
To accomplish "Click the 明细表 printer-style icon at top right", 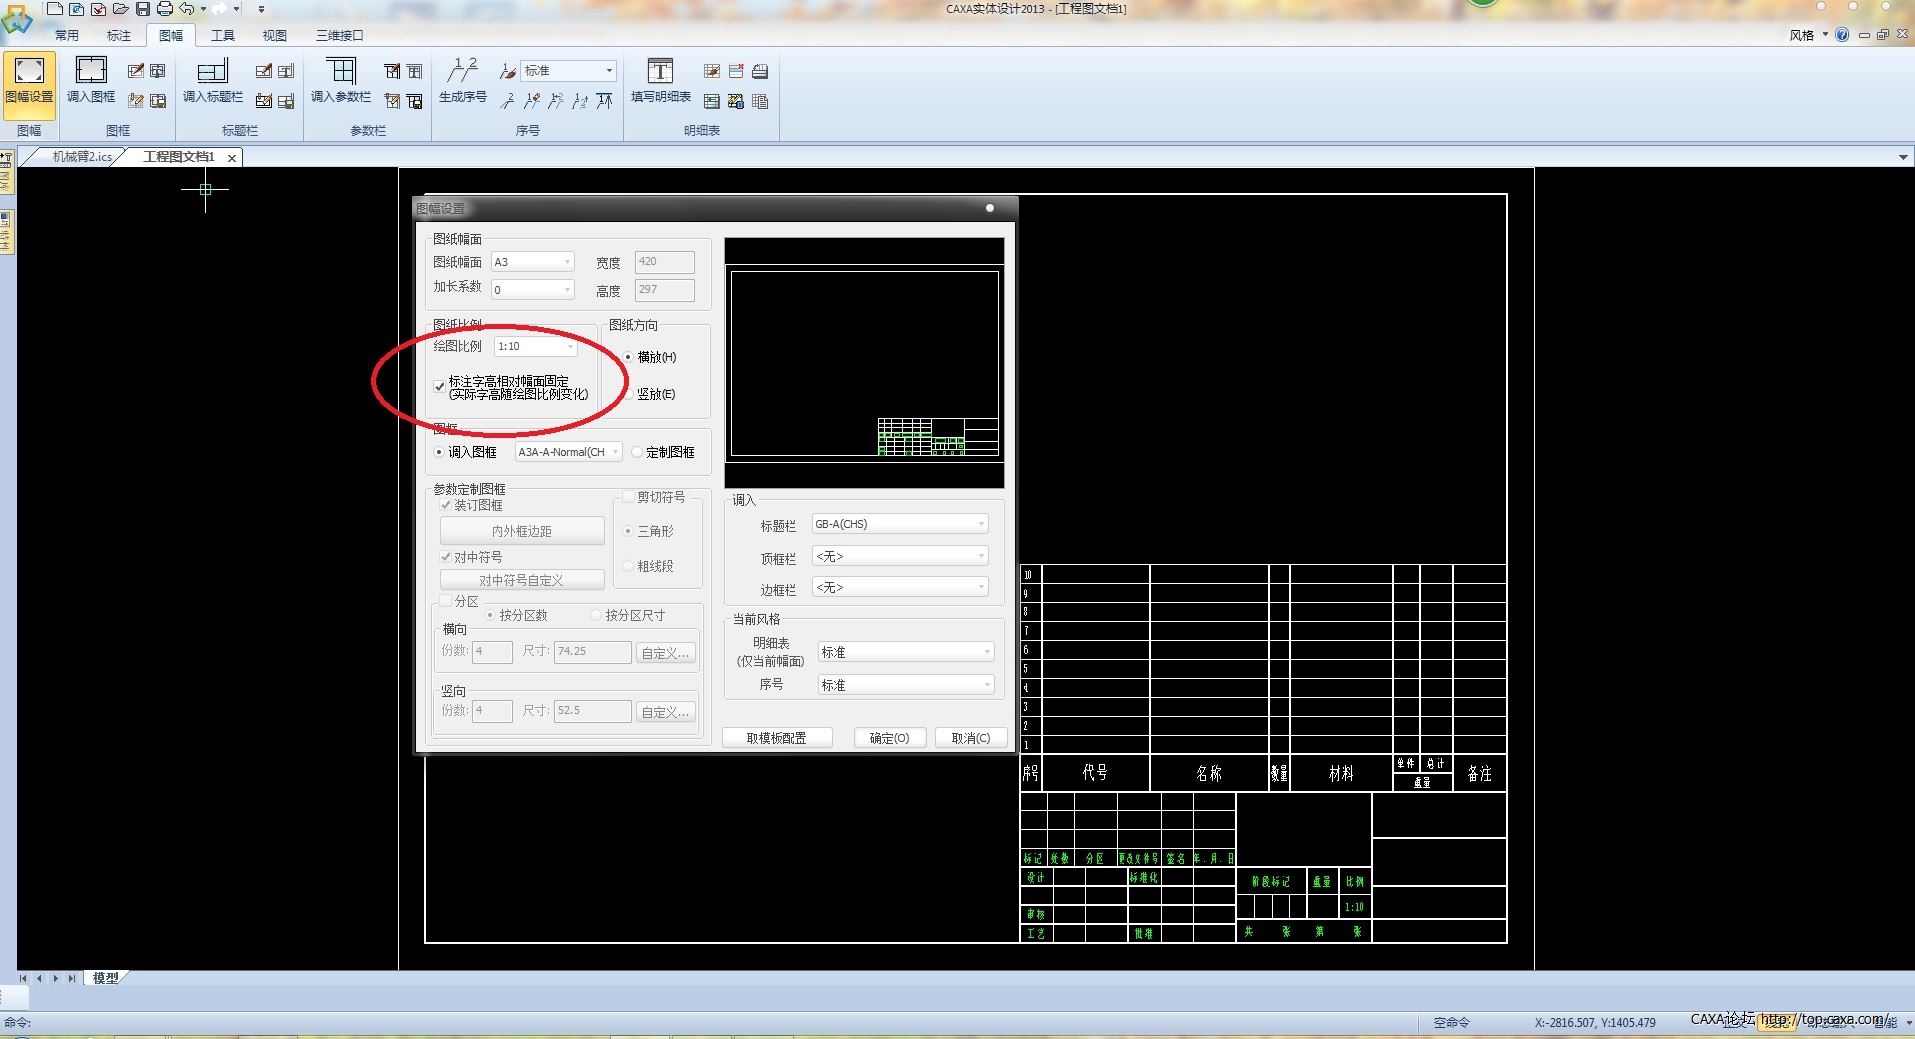I will pos(760,71).
